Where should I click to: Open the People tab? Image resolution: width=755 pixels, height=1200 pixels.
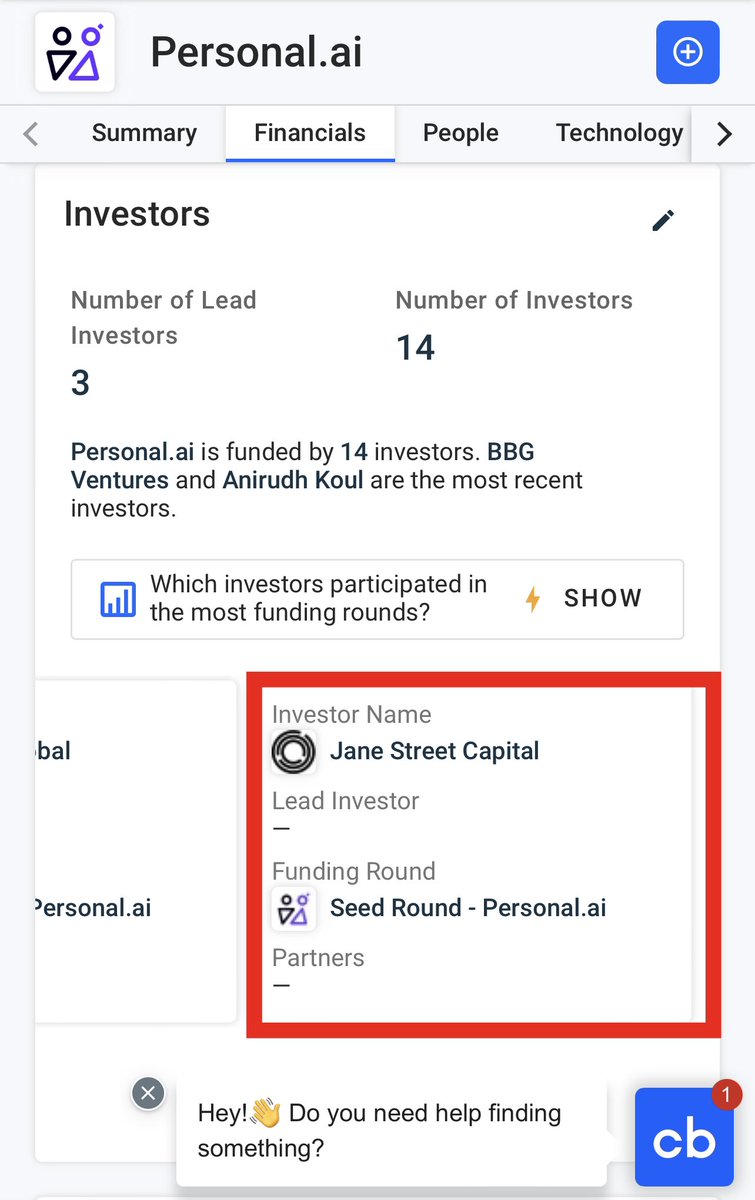pos(461,133)
